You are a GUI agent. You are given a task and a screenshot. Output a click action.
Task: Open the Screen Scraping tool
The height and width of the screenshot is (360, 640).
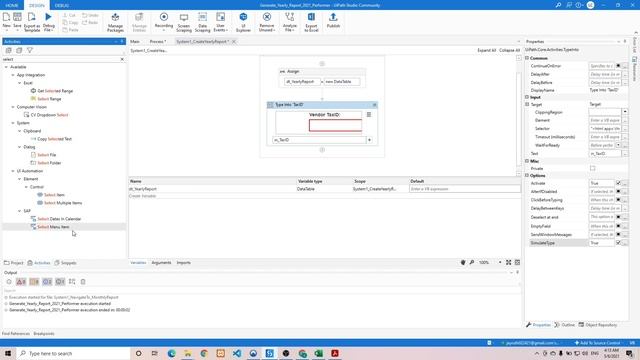(184, 22)
